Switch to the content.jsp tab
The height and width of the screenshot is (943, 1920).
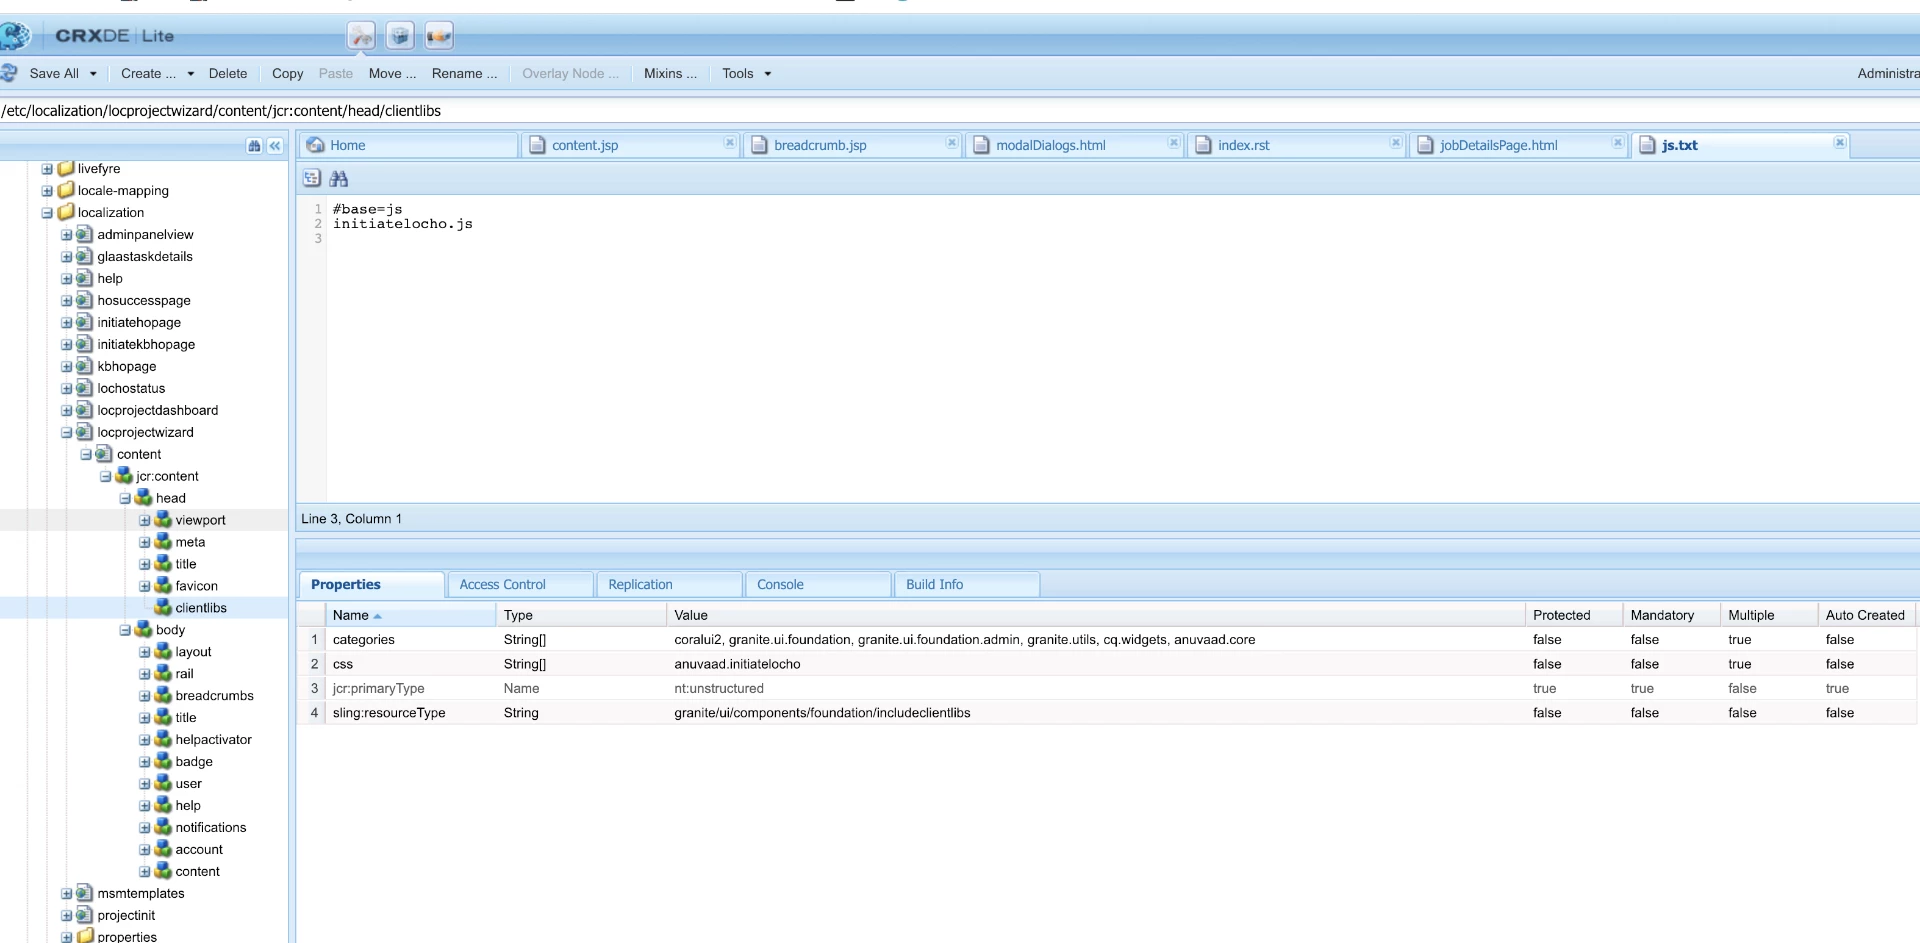(x=630, y=145)
